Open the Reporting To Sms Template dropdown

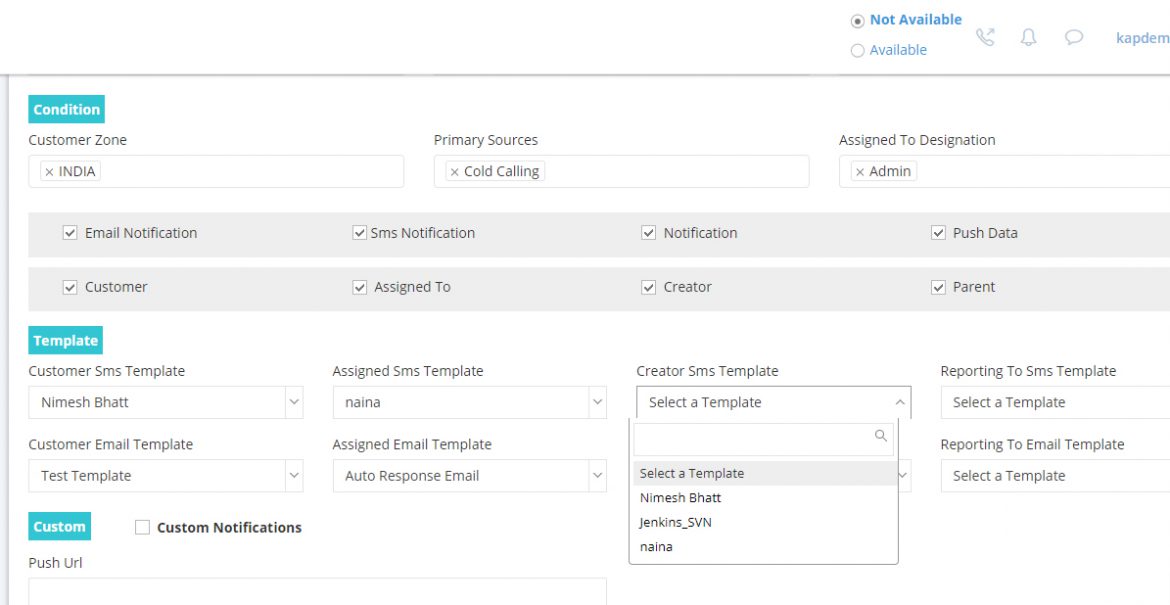(1055, 402)
